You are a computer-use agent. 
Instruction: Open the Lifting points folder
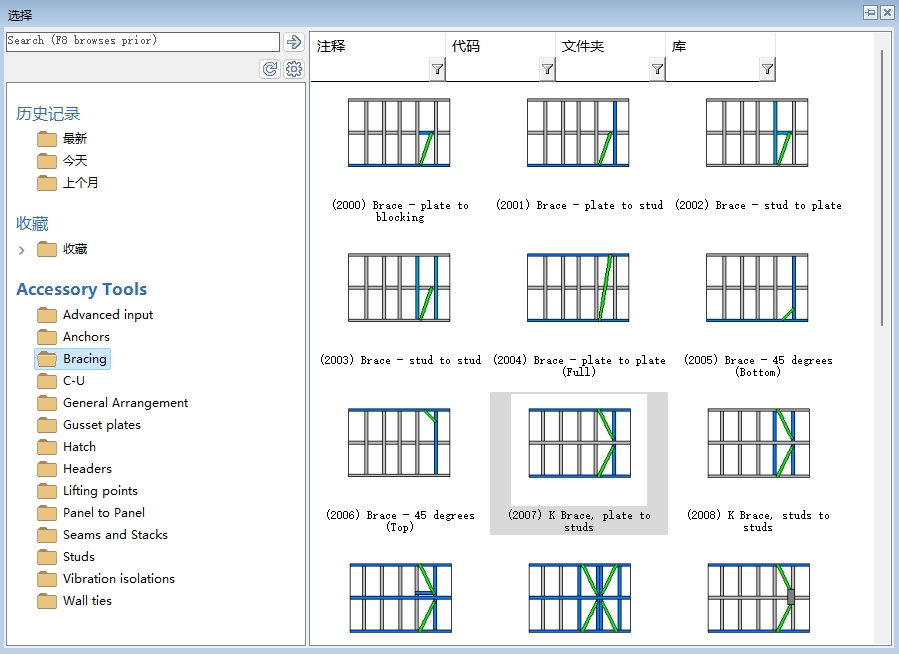click(x=87, y=491)
